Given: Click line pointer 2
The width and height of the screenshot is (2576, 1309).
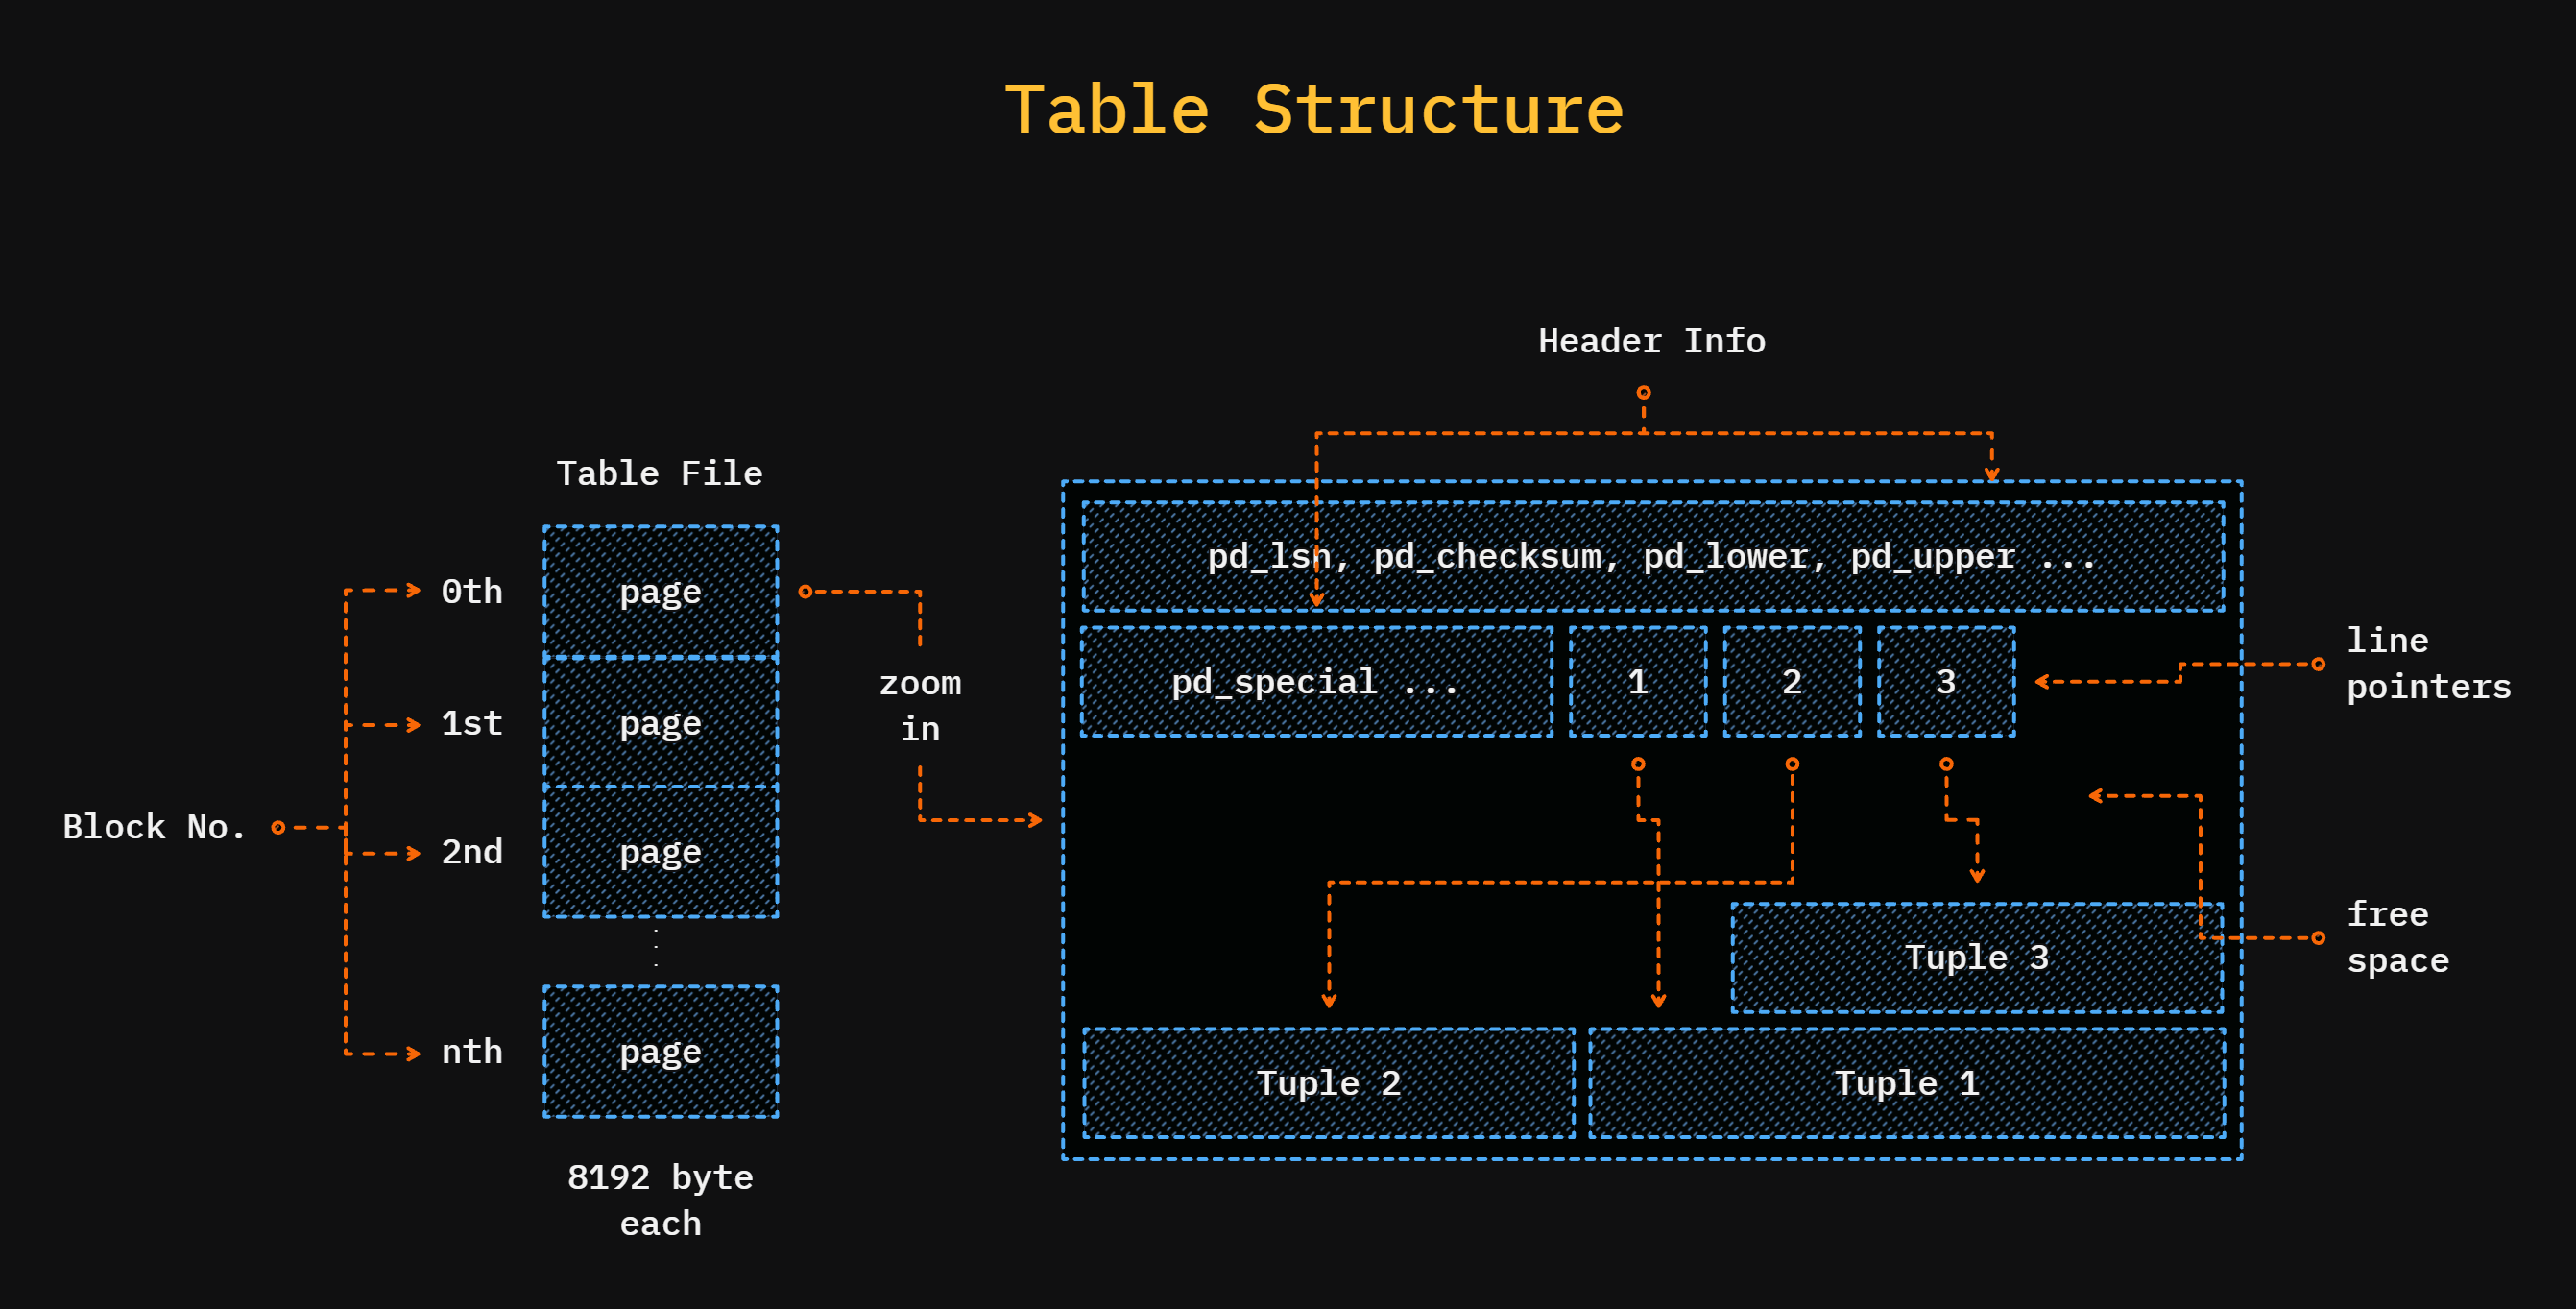Looking at the screenshot, I should click(1791, 681).
